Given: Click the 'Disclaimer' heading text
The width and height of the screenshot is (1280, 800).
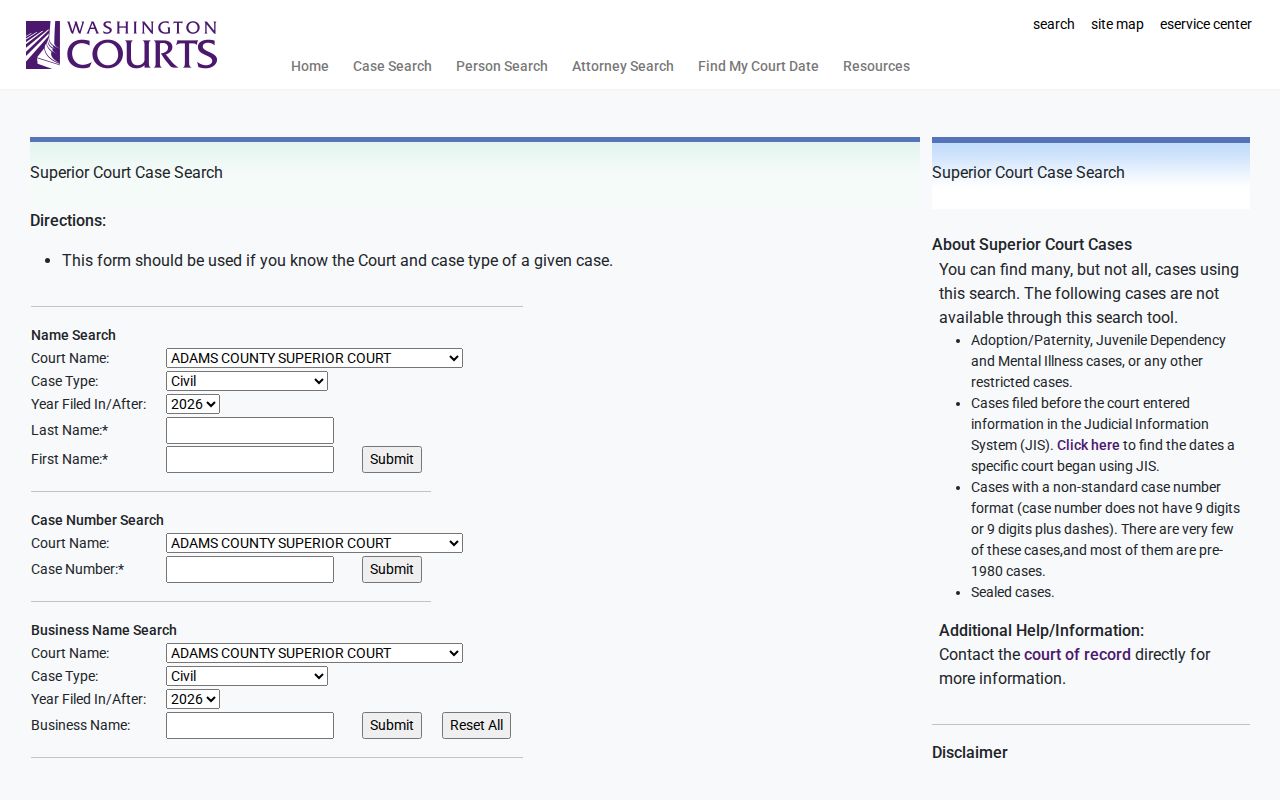Looking at the screenshot, I should [970, 752].
